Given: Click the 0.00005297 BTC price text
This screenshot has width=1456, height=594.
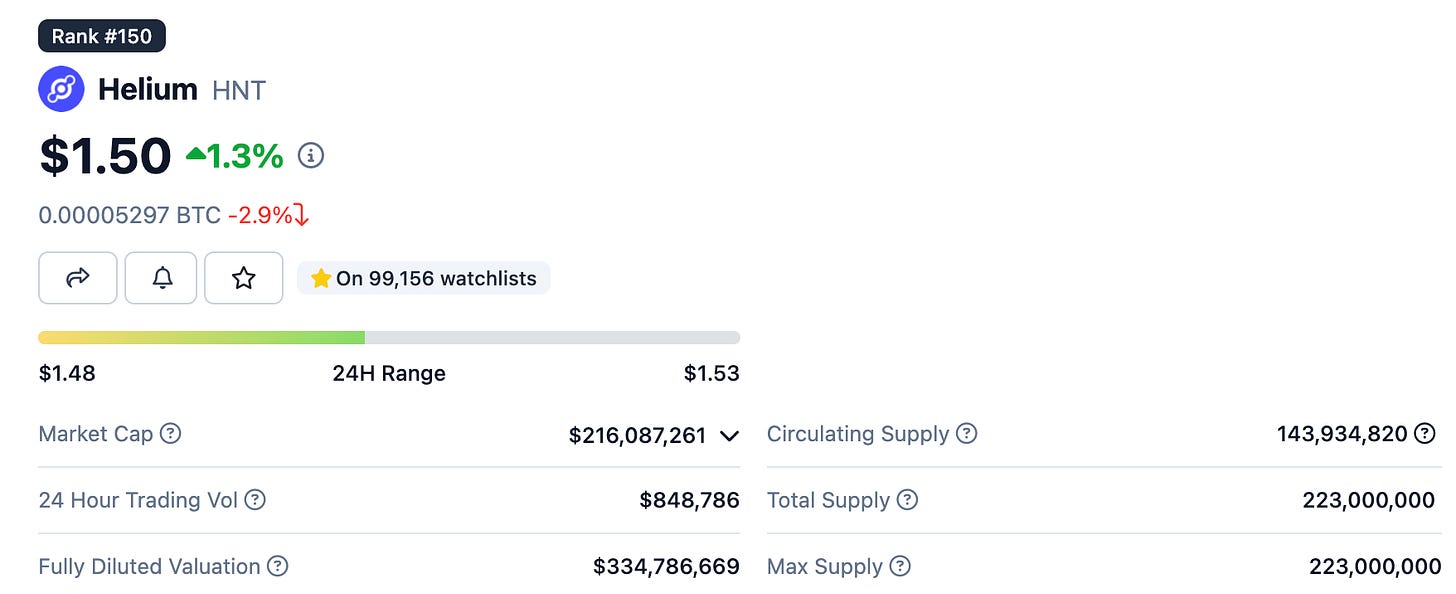Looking at the screenshot, I should pos(129,215).
